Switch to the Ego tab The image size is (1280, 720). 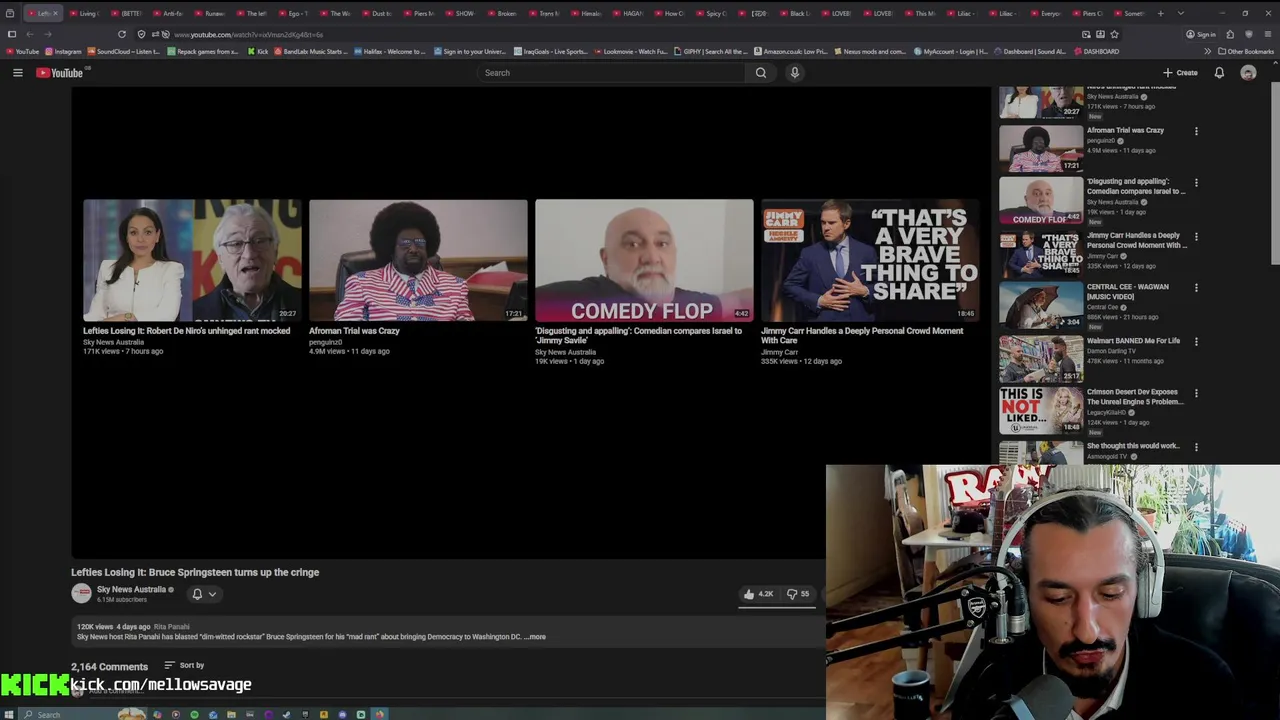(x=295, y=13)
